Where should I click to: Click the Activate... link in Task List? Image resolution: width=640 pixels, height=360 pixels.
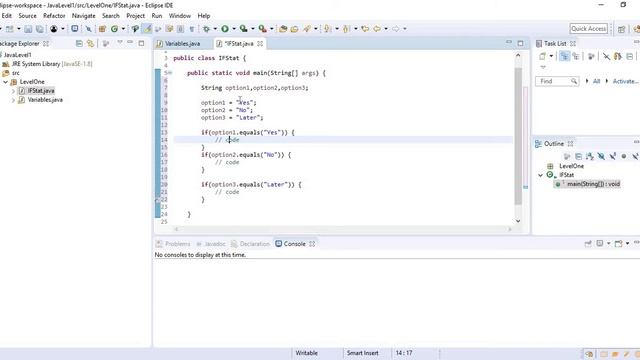625,81
